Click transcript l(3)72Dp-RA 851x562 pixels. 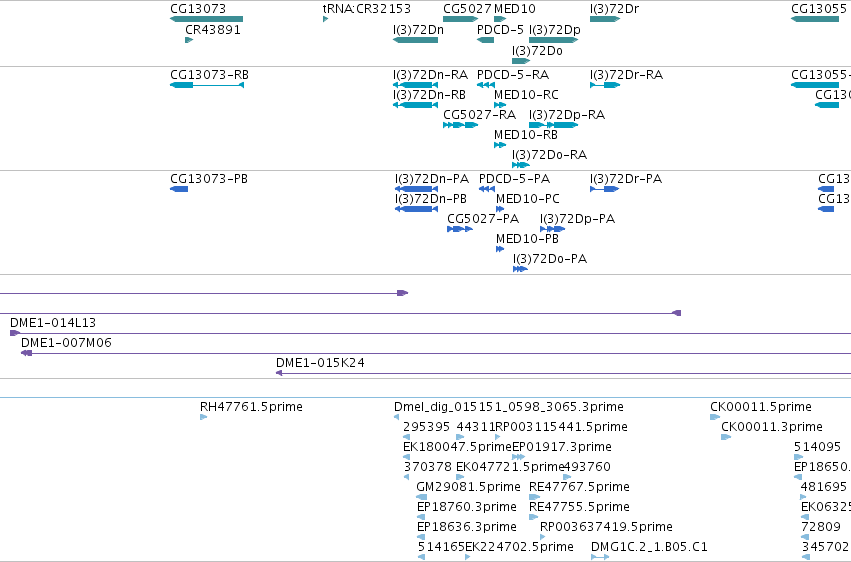(553, 125)
